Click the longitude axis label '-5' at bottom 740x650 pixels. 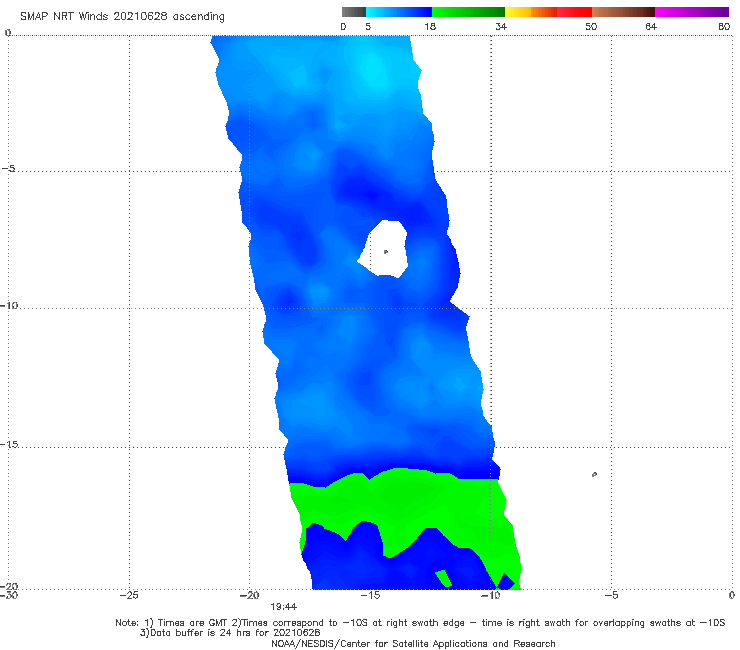[x=611, y=595]
